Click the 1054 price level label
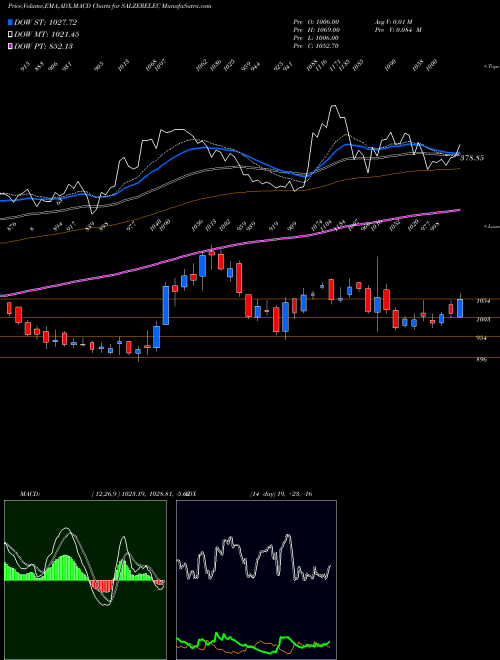500x660 pixels. (x=483, y=301)
